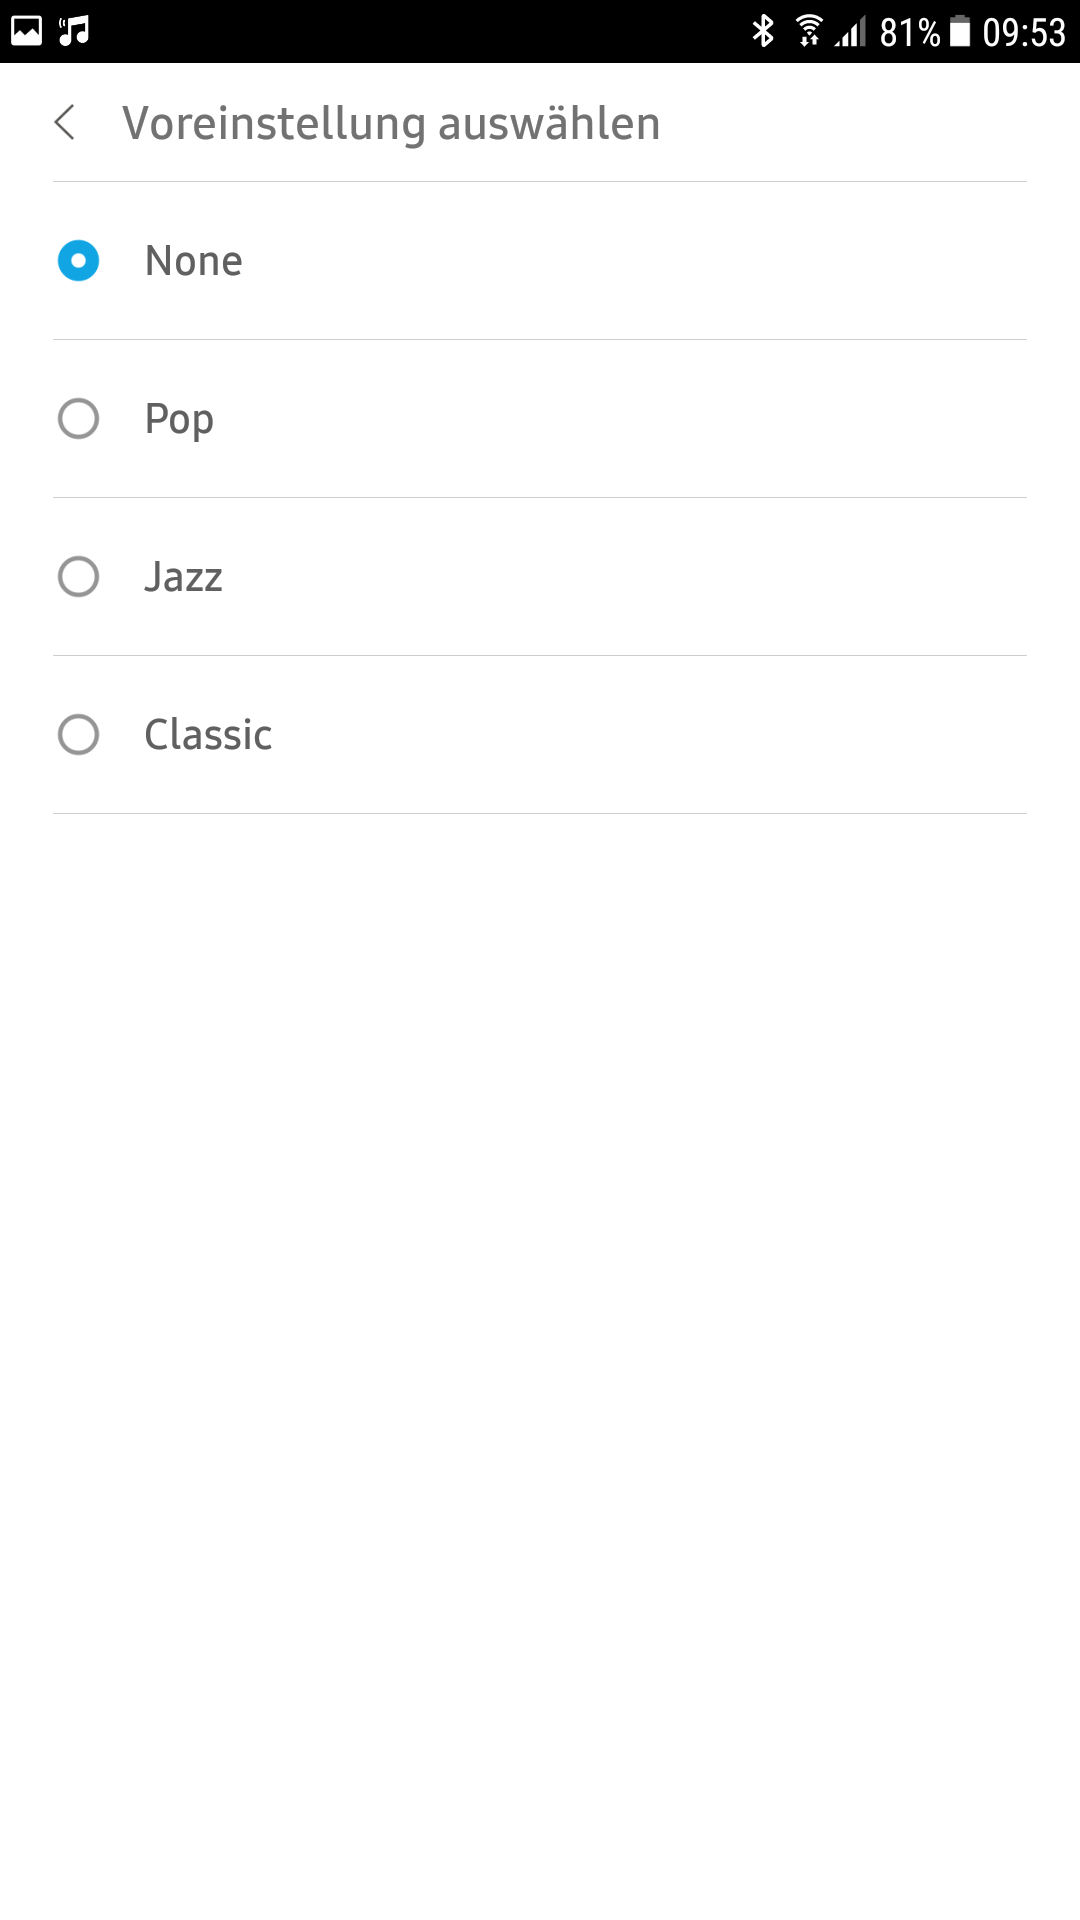The height and width of the screenshot is (1920, 1080).
Task: Choose the Classic preset label
Action: [208, 735]
